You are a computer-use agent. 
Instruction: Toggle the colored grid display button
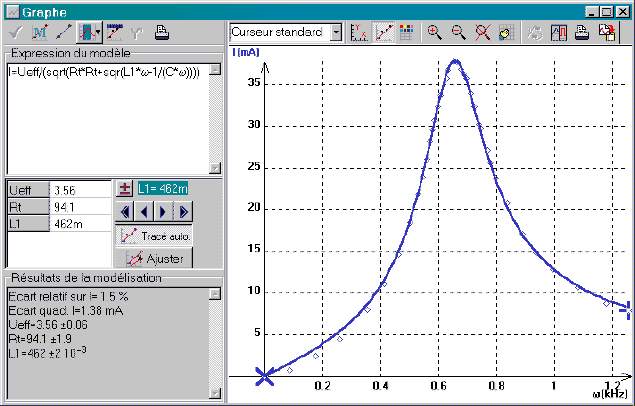point(407,32)
